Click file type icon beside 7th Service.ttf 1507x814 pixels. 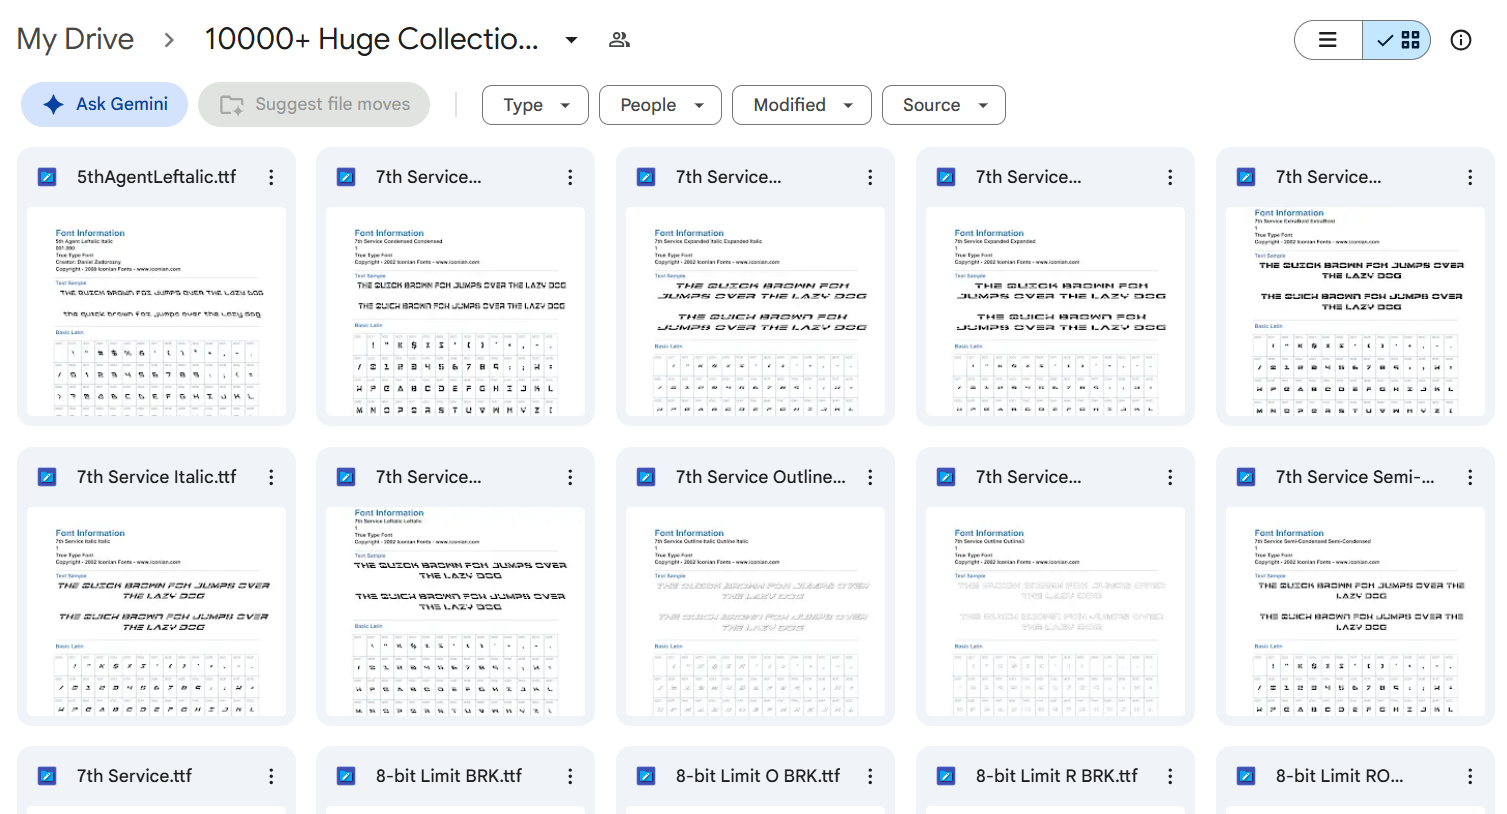(47, 776)
